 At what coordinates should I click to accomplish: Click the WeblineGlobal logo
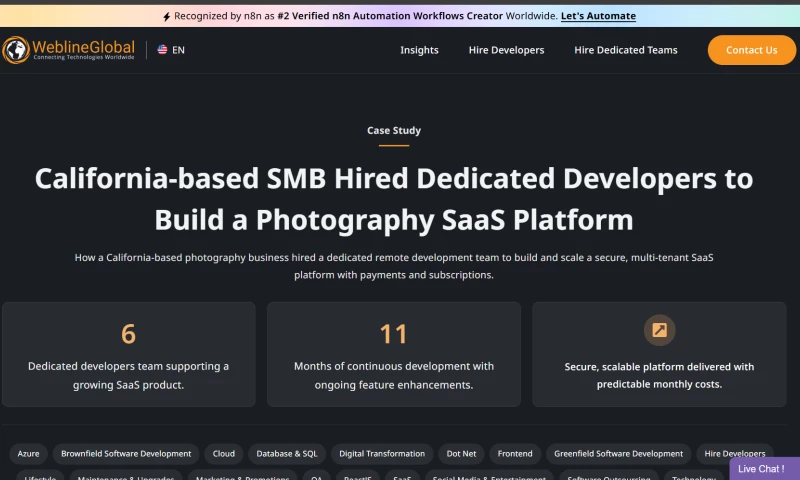[68, 49]
